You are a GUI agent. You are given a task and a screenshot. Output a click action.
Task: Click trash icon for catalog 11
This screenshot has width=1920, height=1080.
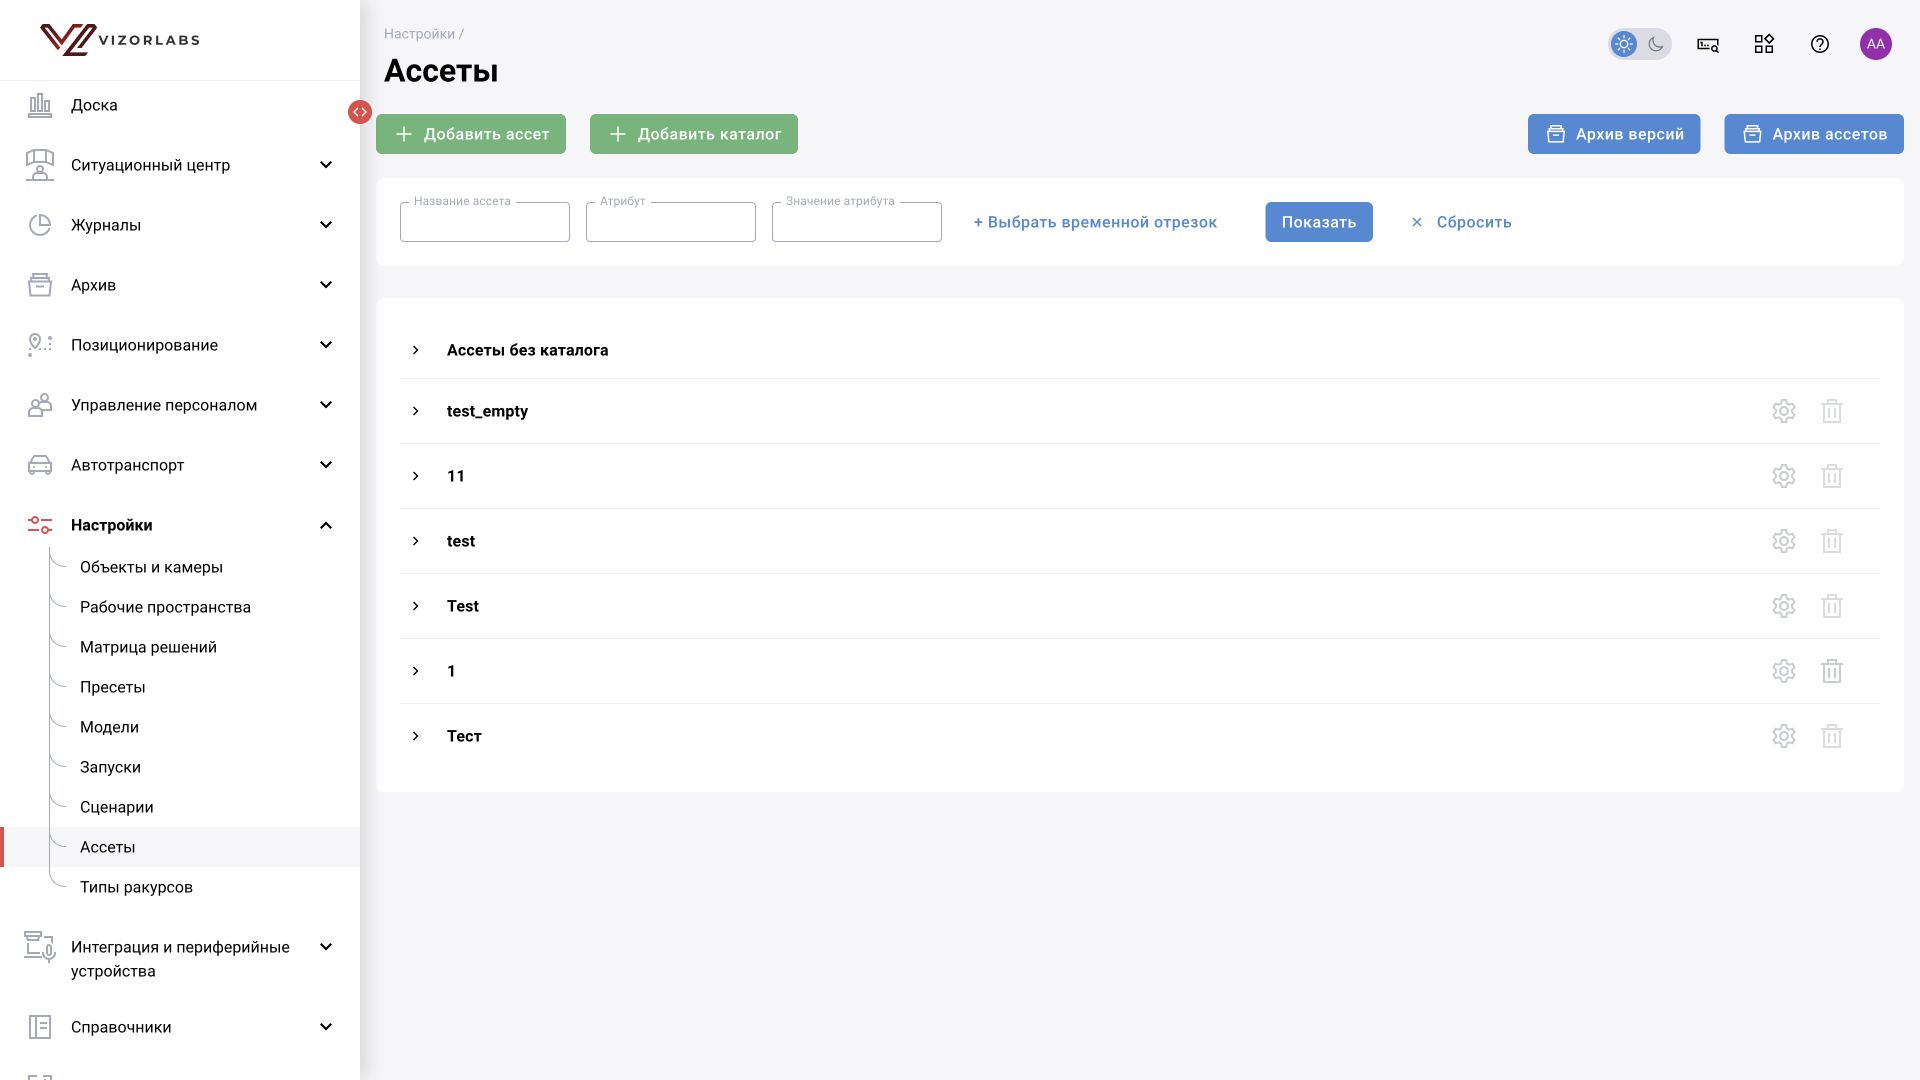click(1831, 476)
